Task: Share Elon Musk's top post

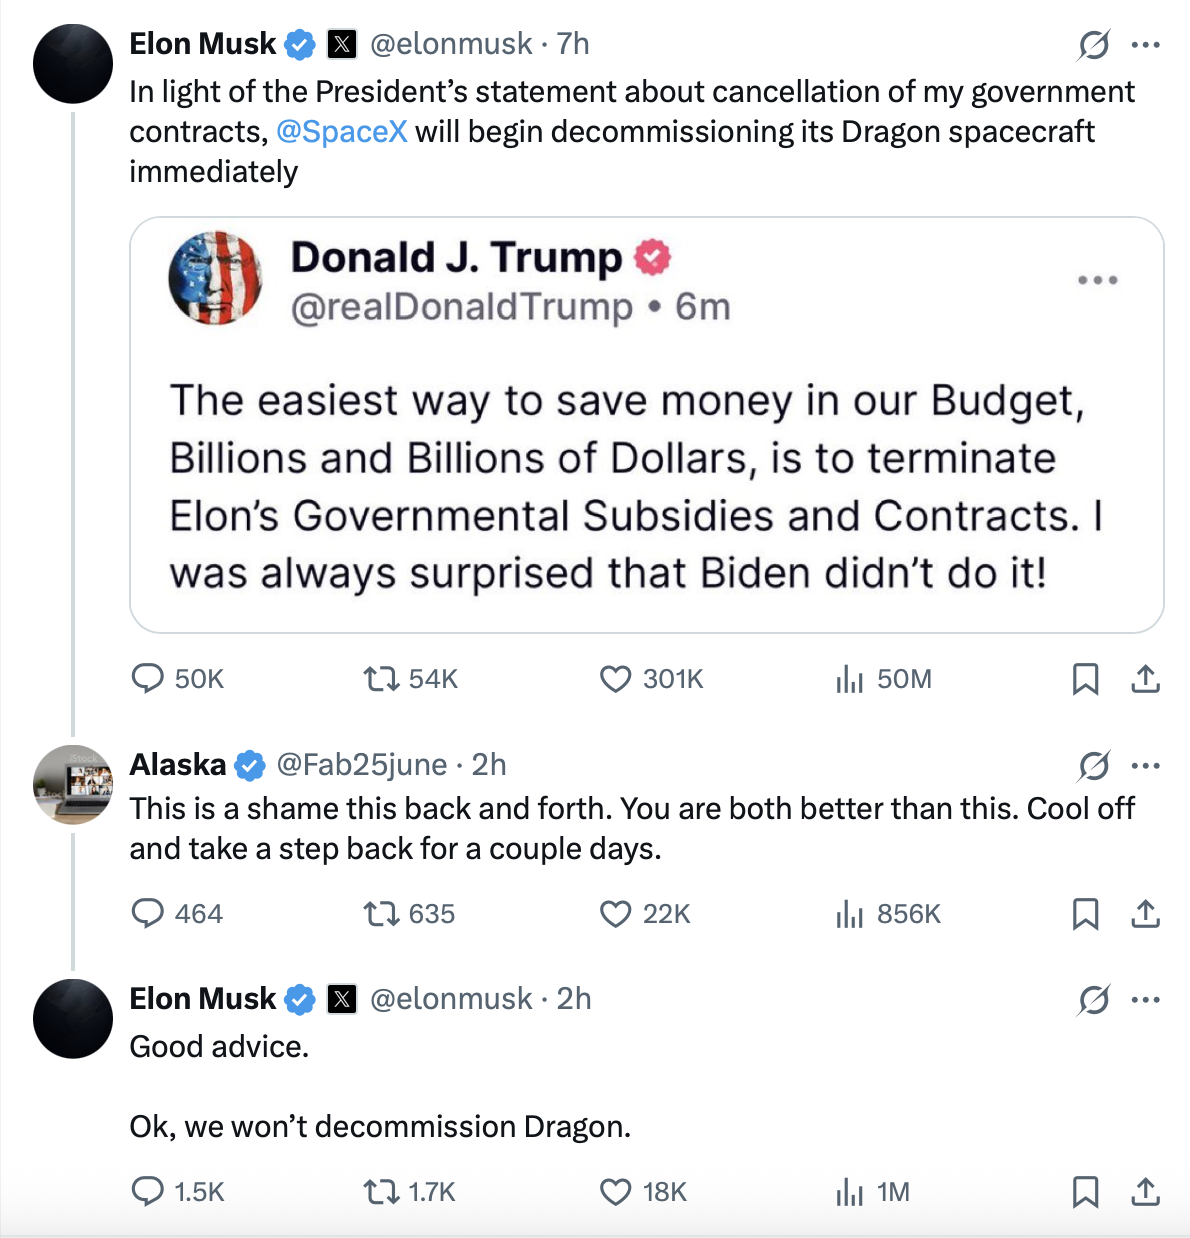Action: [1145, 679]
